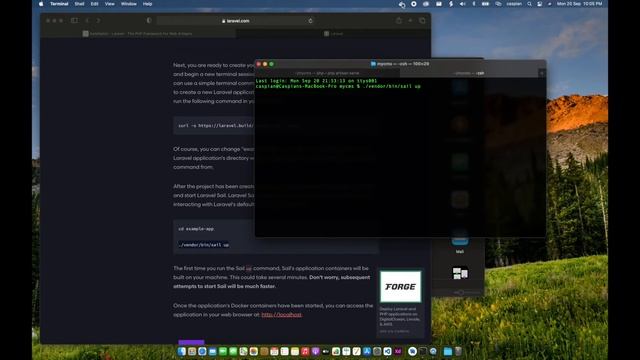Open Messages from the Dock
The width and height of the screenshot is (640, 360).
pos(233,351)
